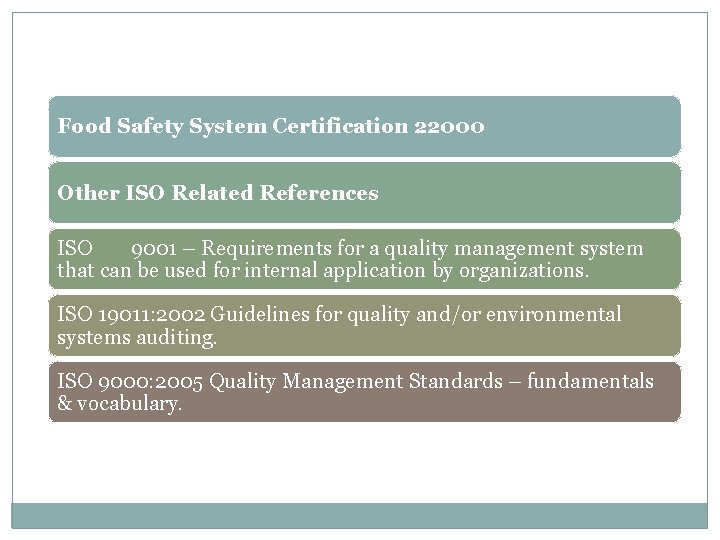Select the ISO 19011:2002 guidelines box
This screenshot has width=720, height=540.
365,326
